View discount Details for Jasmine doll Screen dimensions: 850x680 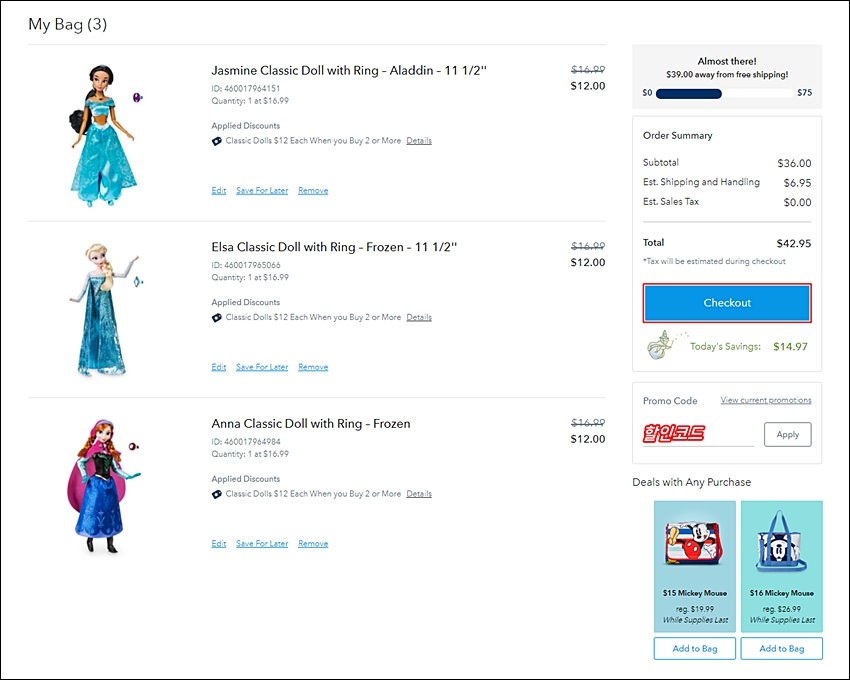click(x=419, y=140)
